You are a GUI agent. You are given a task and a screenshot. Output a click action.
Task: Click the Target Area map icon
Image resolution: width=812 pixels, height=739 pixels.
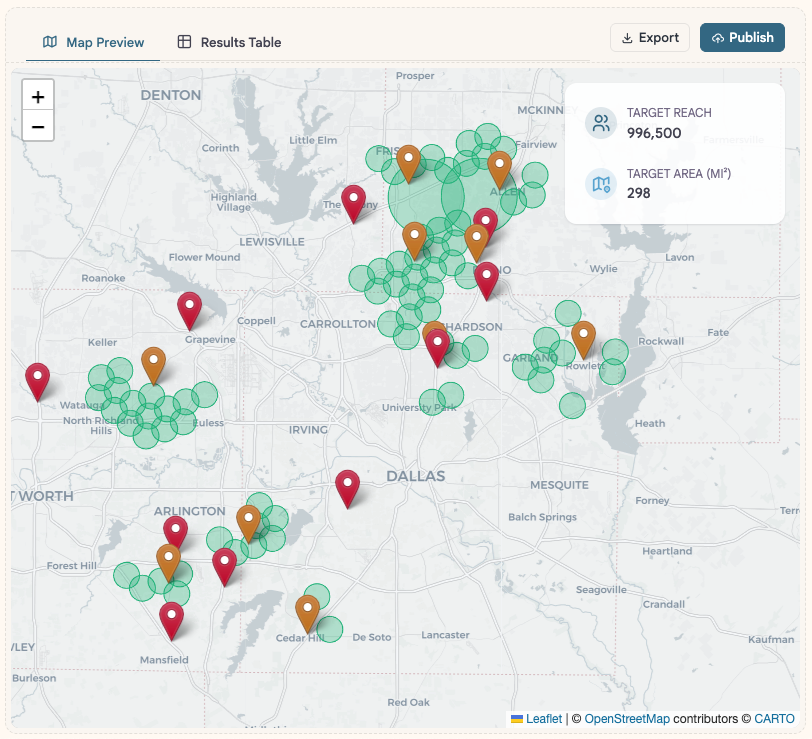coord(601,184)
